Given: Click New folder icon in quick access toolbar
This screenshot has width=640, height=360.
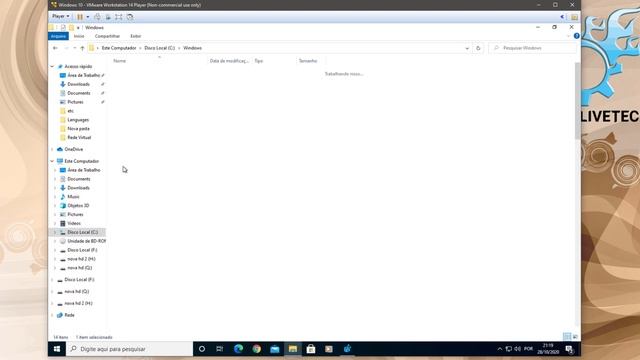Looking at the screenshot, I should [x=71, y=28].
